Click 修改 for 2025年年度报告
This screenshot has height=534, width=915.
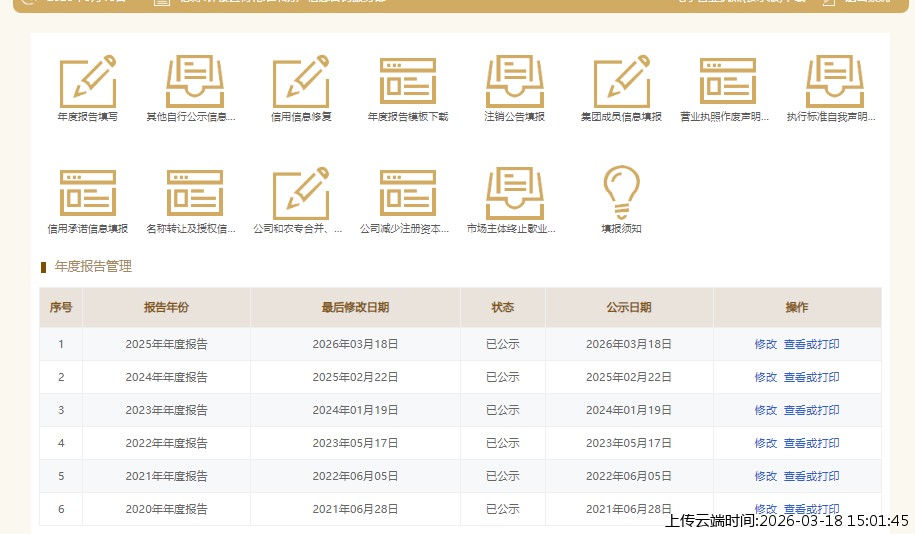pyautogui.click(x=765, y=344)
